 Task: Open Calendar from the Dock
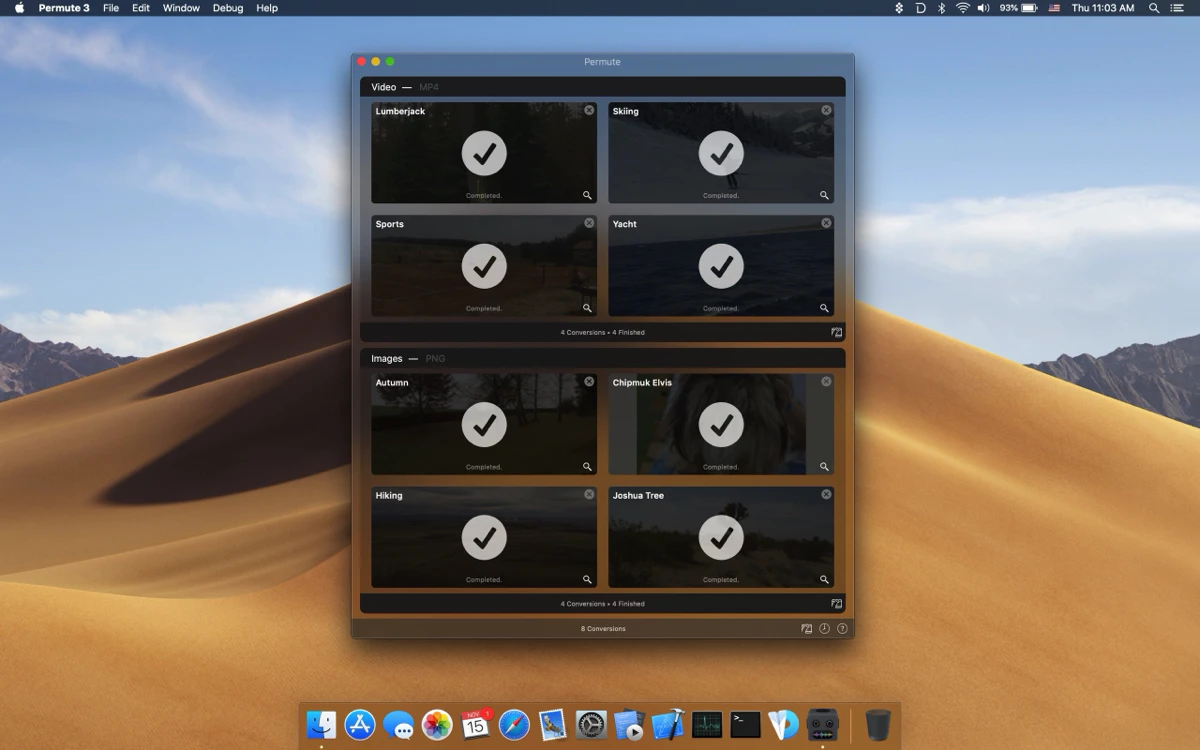pos(476,724)
